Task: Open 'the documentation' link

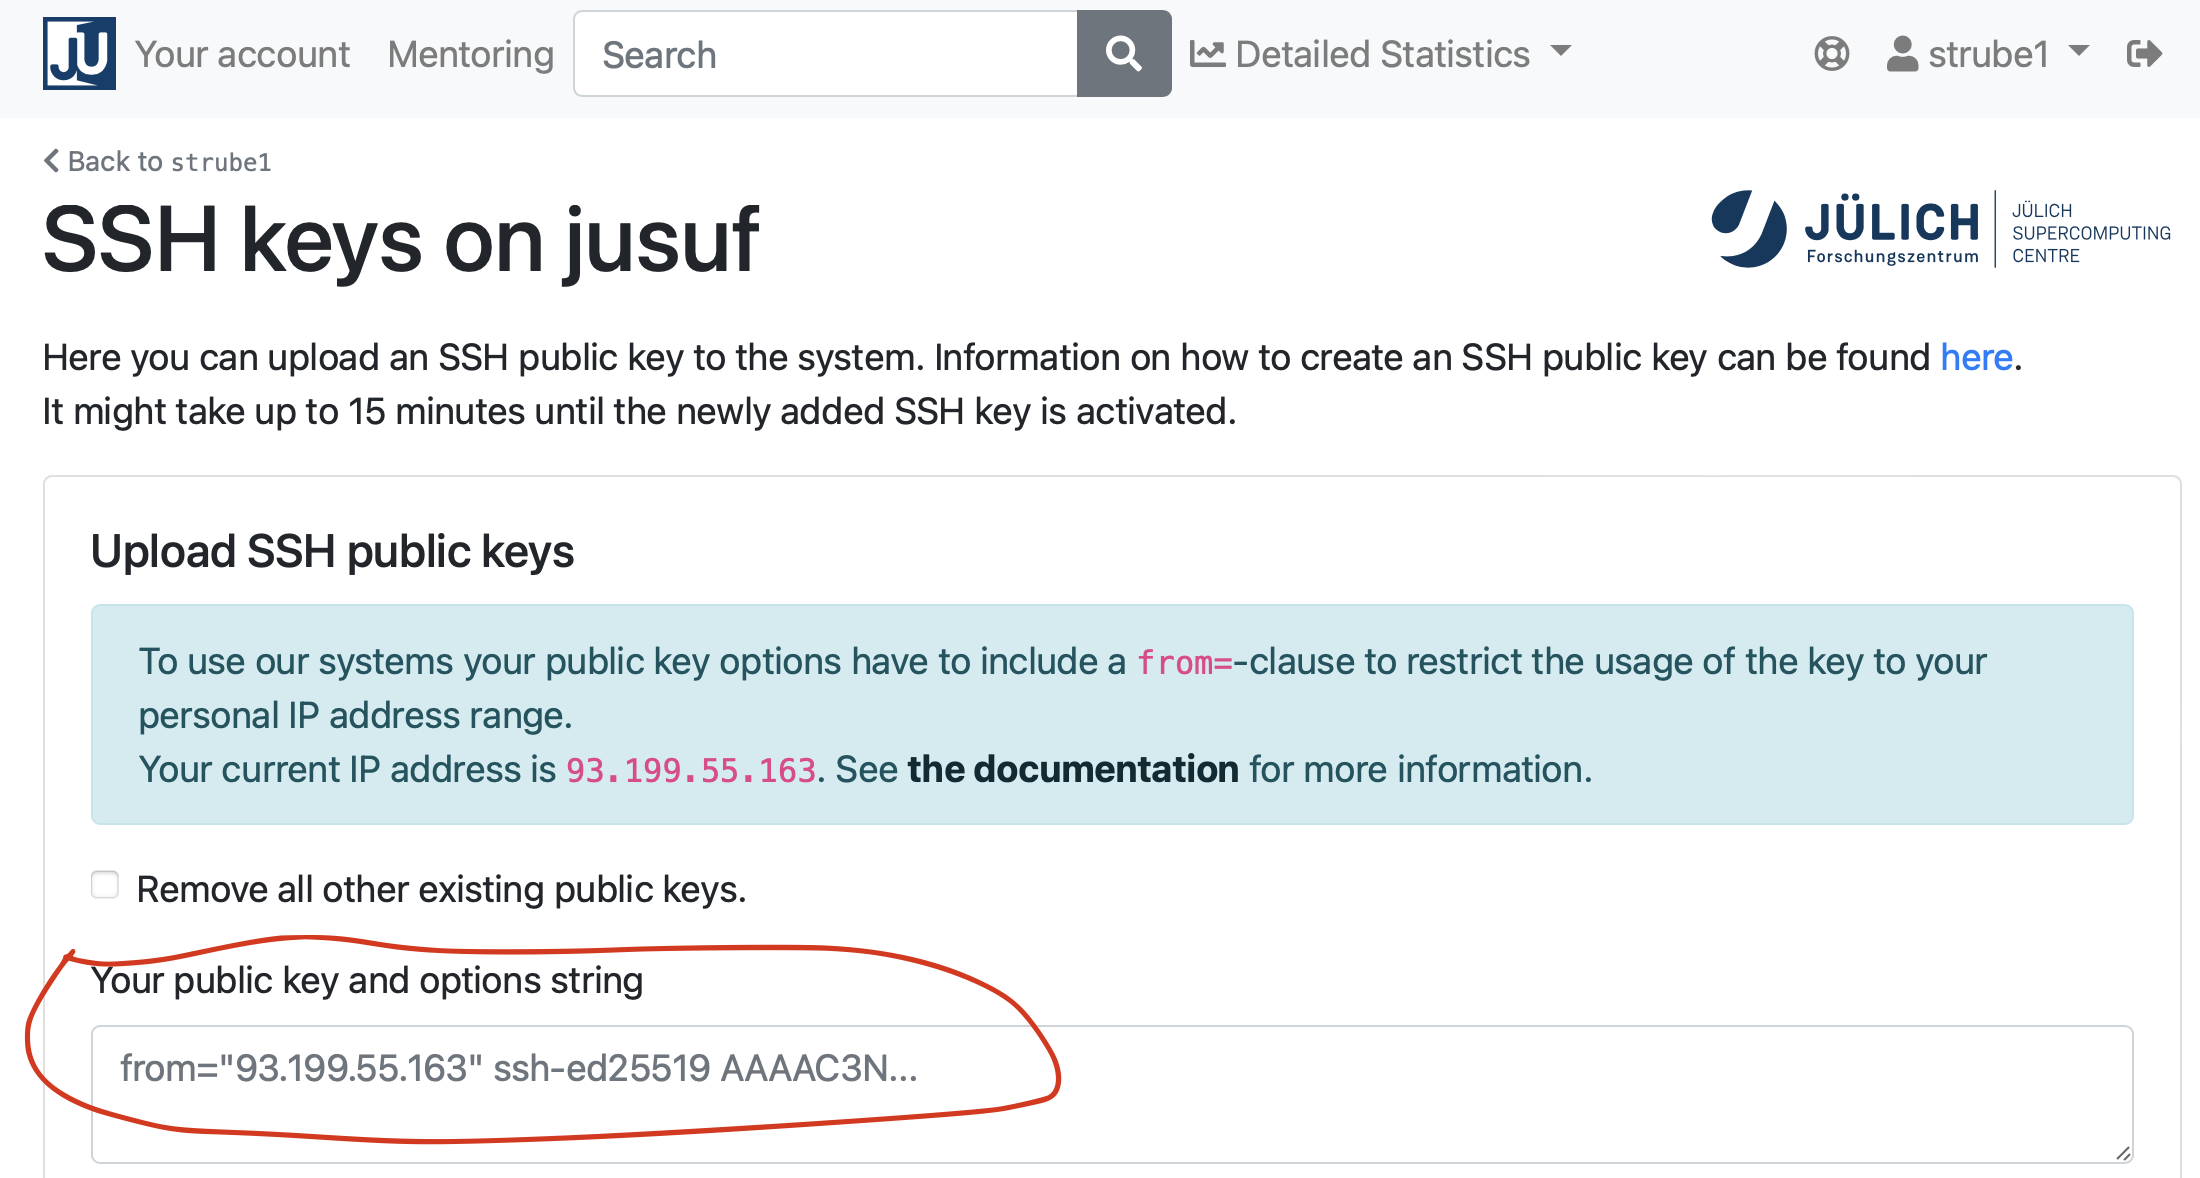Action: pyautogui.click(x=1072, y=769)
